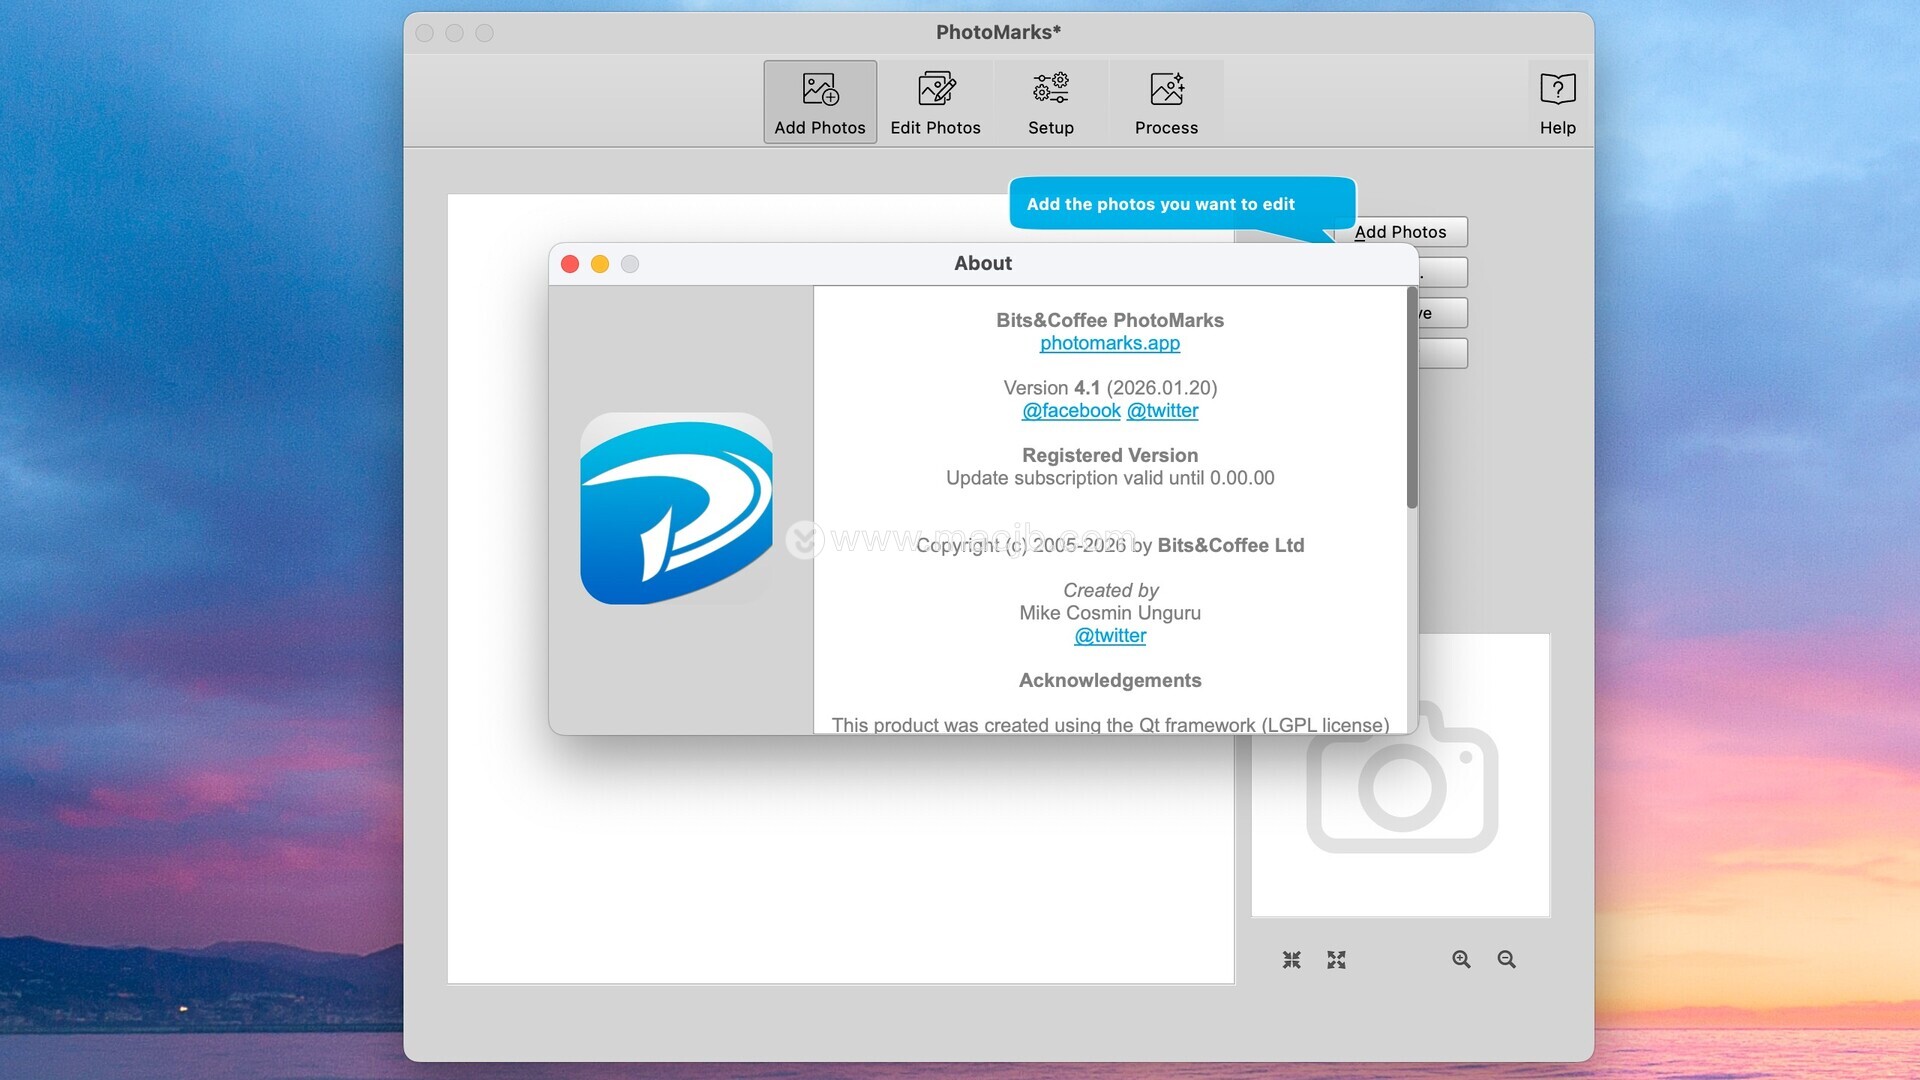Click the fit-to-window shrink arrows icon
This screenshot has height=1080, width=1920.
pyautogui.click(x=1292, y=960)
